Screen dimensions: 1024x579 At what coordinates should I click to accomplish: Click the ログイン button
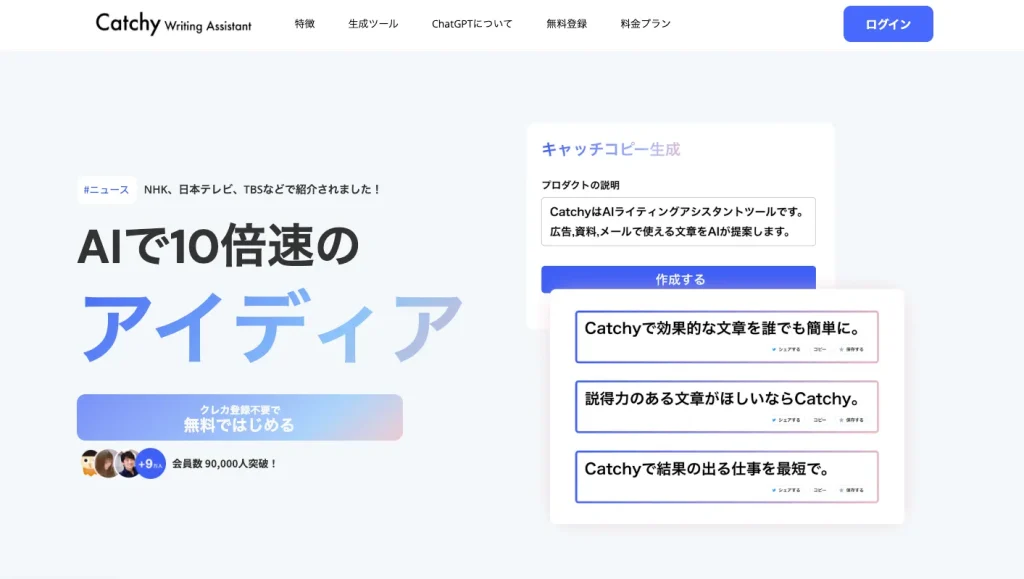(x=887, y=23)
